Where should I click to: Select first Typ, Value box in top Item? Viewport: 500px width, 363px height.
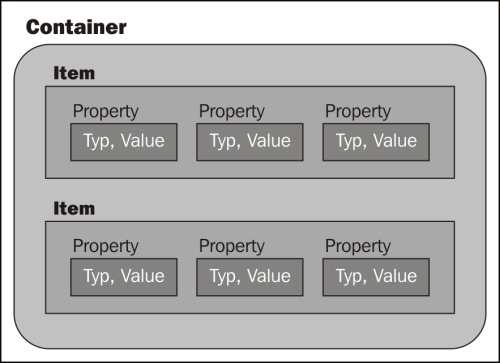point(124,142)
